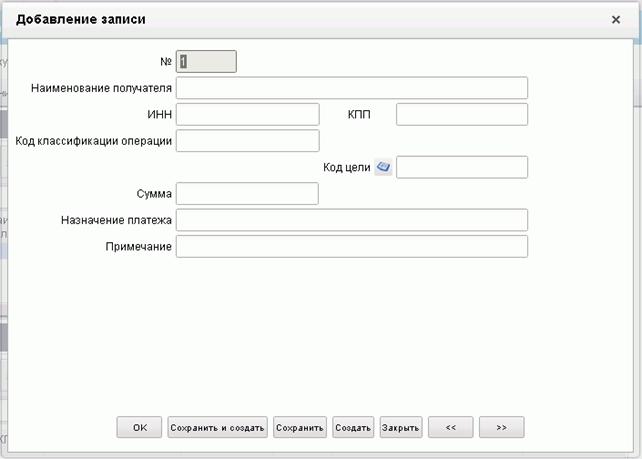Open the Код цели lookup book icon
The width and height of the screenshot is (642, 459).
pyautogui.click(x=383, y=167)
